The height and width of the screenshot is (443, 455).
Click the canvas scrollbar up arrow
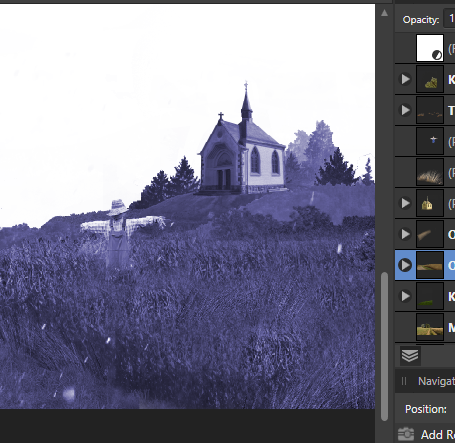tap(384, 13)
